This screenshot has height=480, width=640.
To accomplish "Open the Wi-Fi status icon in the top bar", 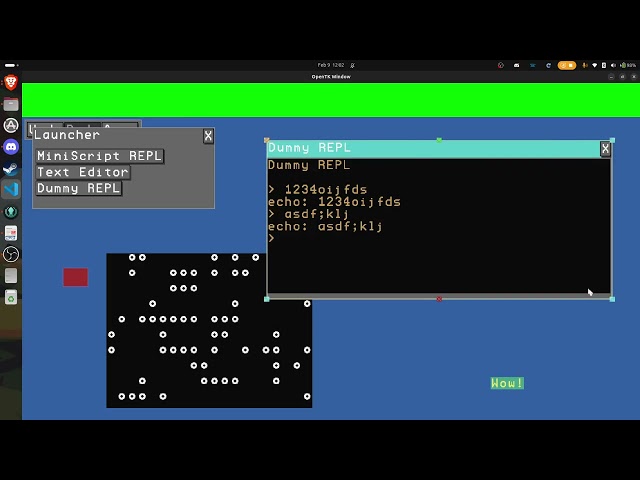I will point(595,65).
